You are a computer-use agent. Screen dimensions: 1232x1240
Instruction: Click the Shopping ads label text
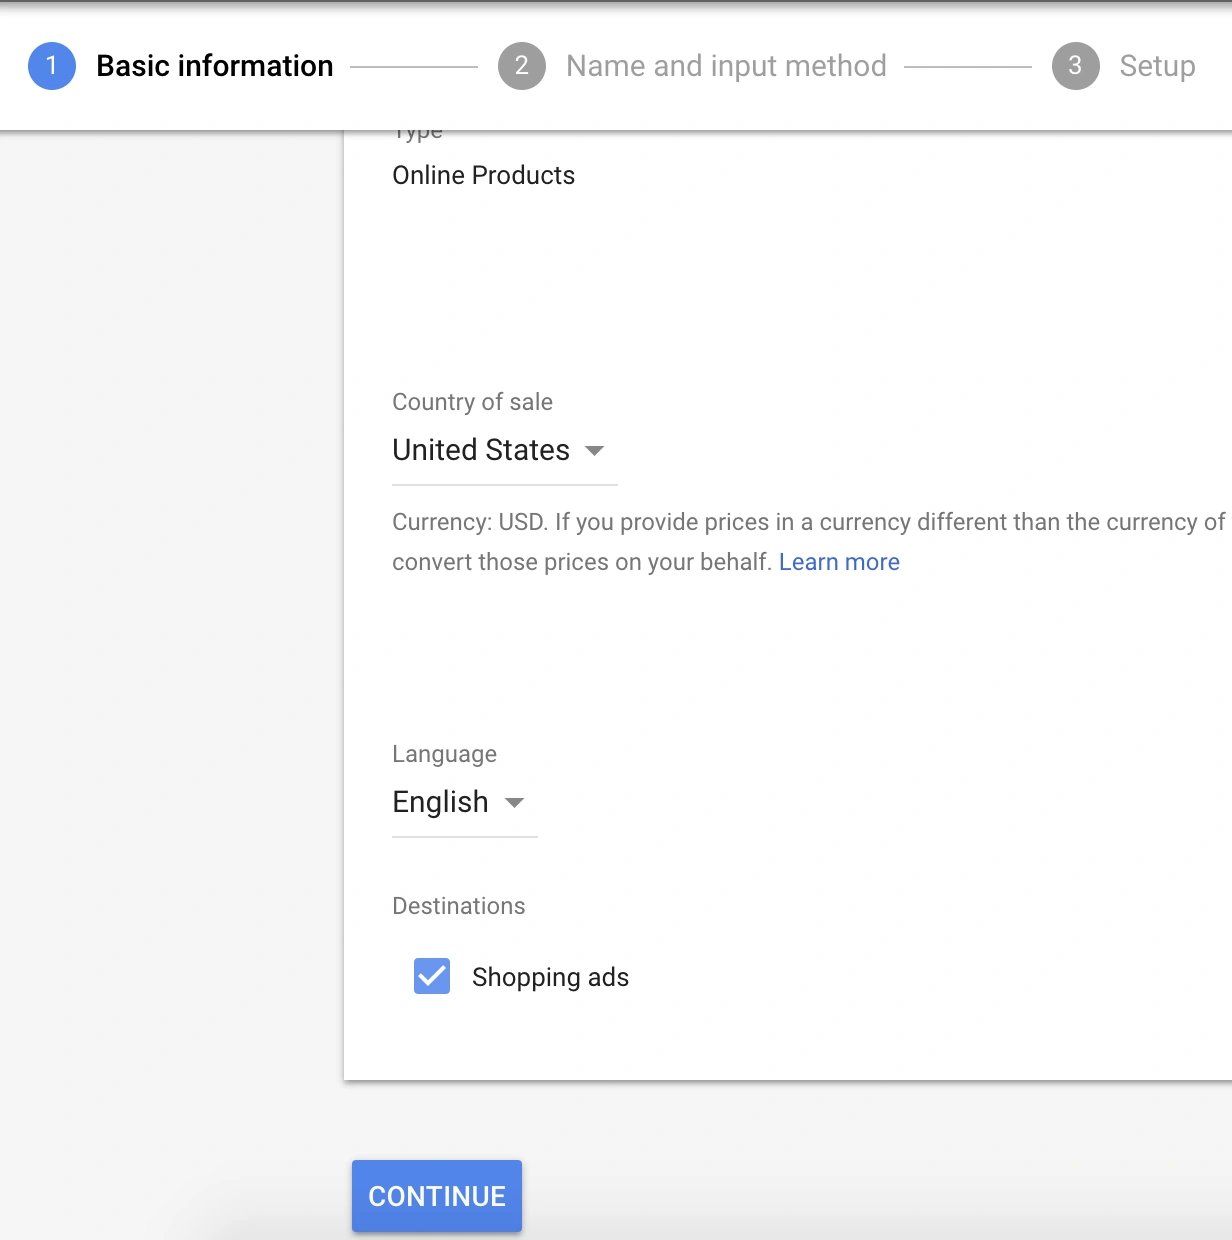click(x=550, y=977)
